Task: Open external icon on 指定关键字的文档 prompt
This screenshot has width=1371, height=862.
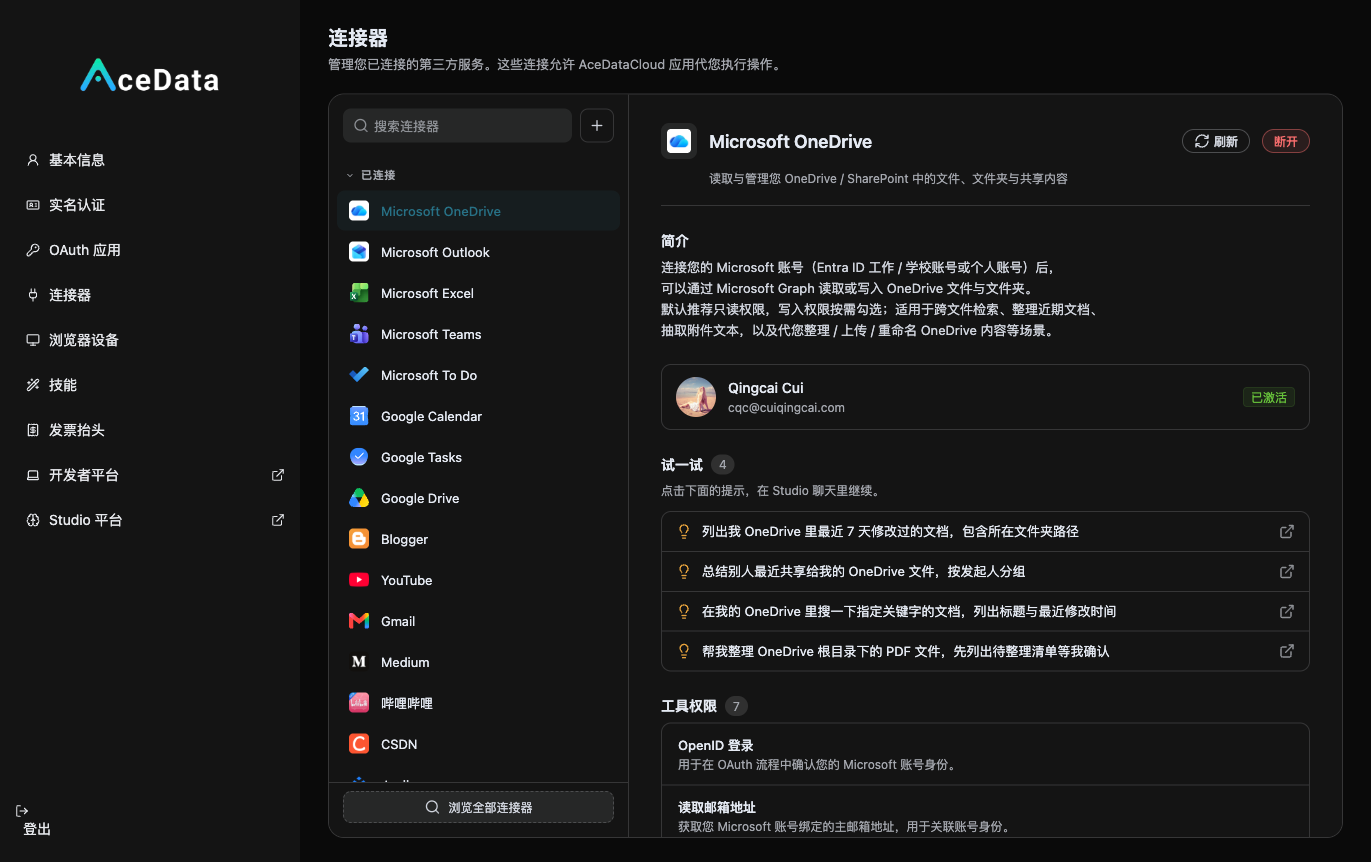Action: point(1287,611)
